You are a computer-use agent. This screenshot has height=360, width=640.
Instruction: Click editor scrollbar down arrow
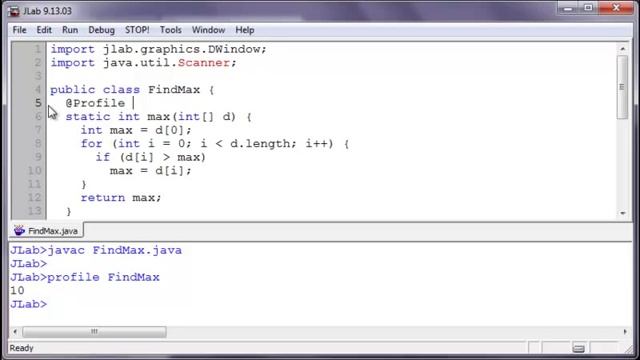[622, 213]
